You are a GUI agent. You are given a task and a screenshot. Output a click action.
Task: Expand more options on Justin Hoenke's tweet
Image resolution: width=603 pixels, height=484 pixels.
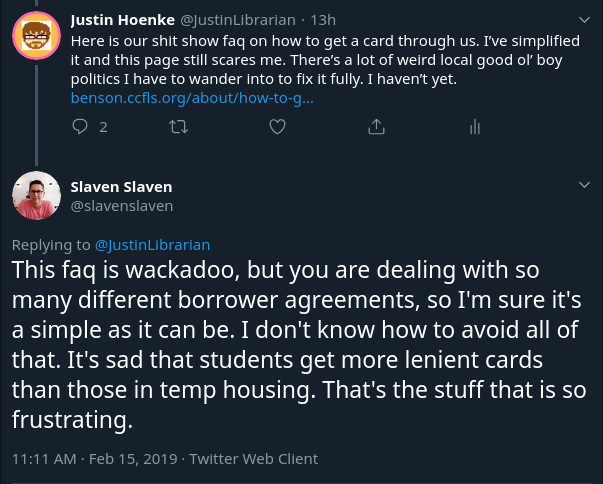585,19
